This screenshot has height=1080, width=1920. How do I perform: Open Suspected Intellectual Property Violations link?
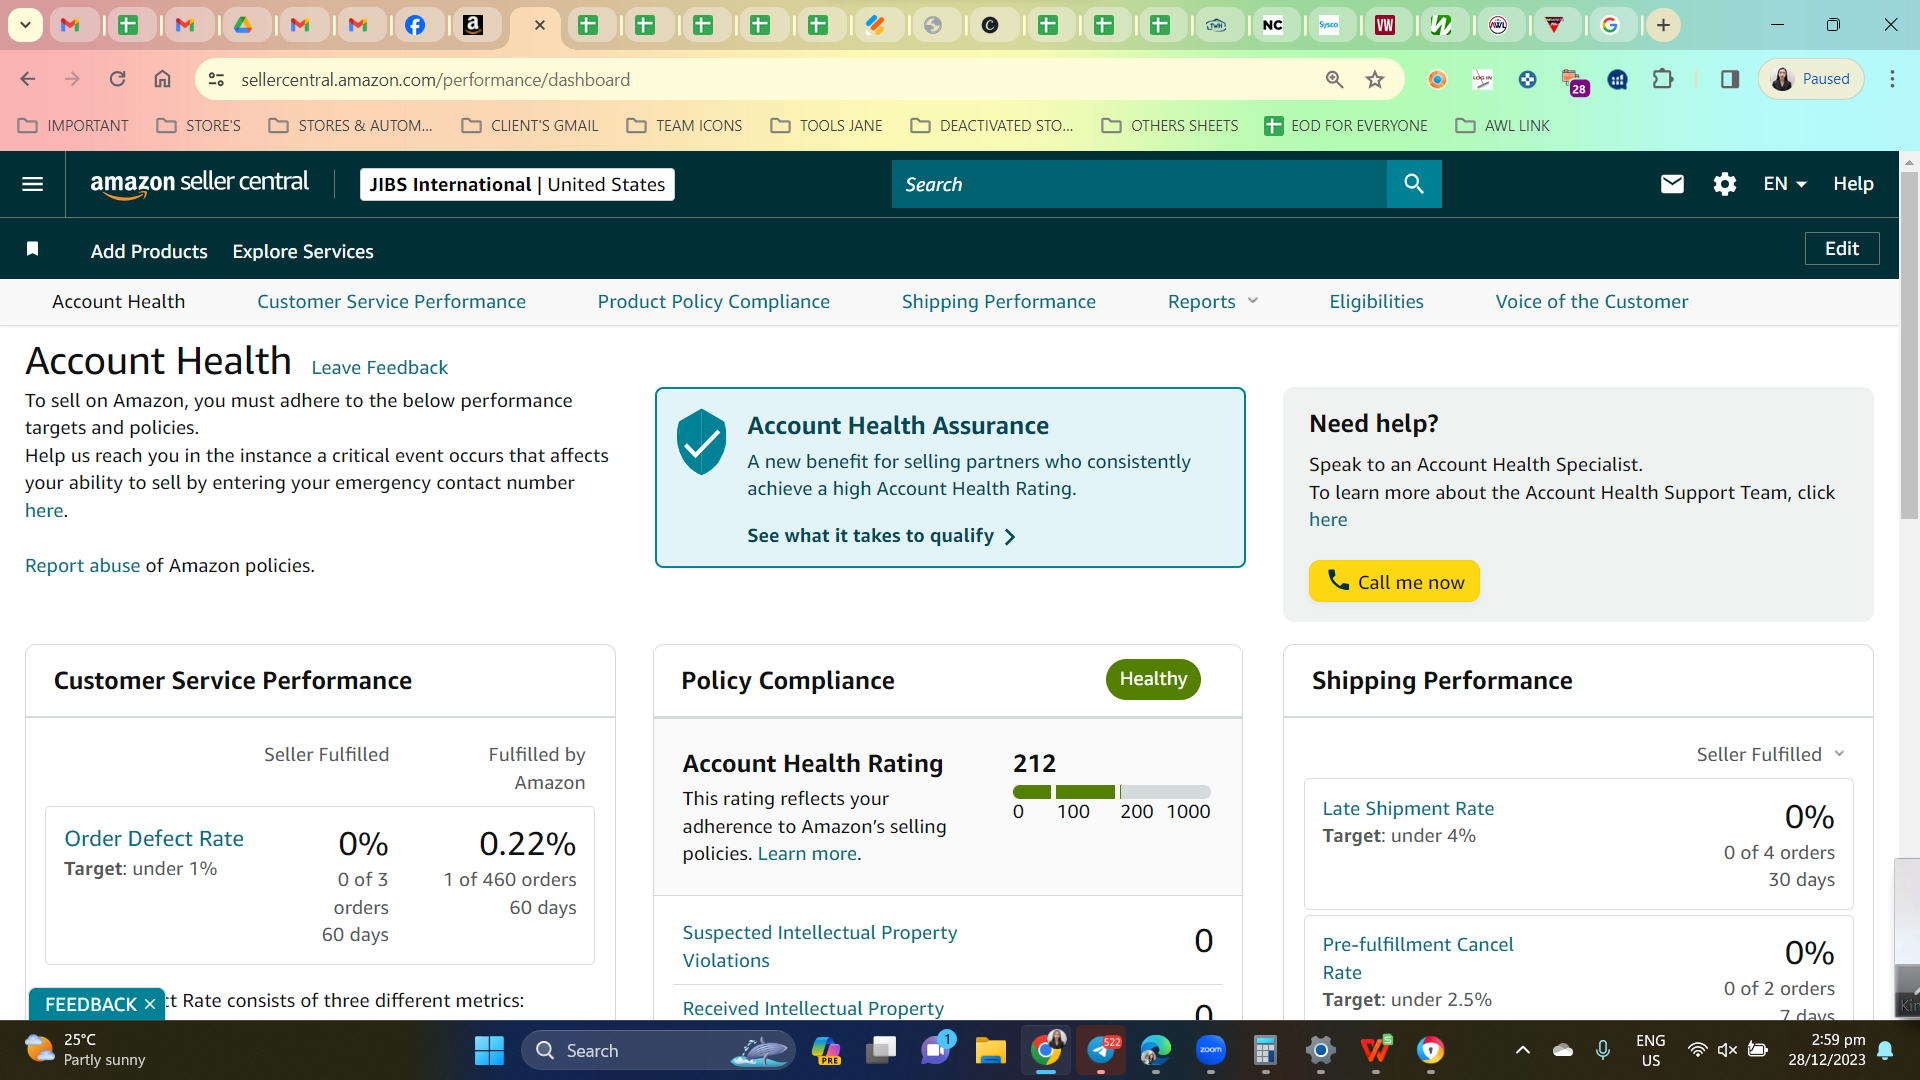tap(819, 946)
